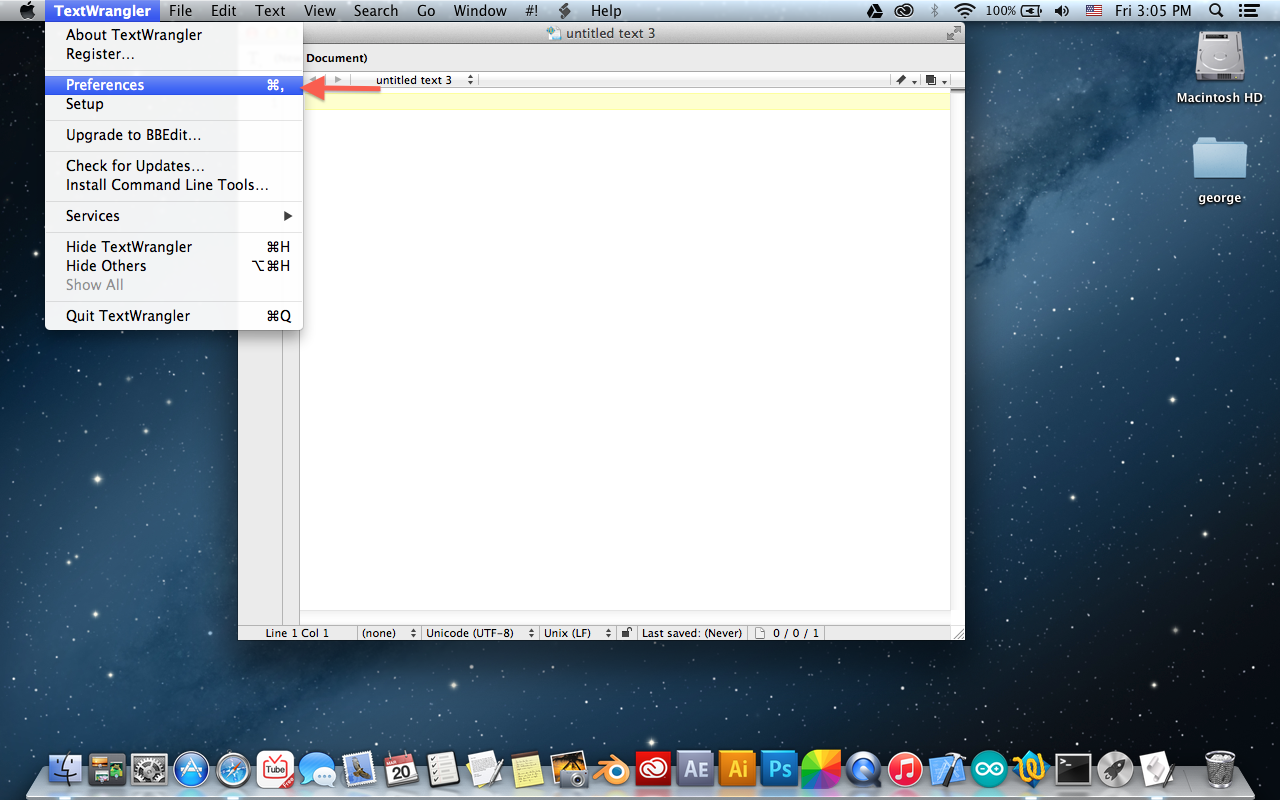
Task: Choose Install Command Line Tools…
Action: pyautogui.click(x=174, y=185)
